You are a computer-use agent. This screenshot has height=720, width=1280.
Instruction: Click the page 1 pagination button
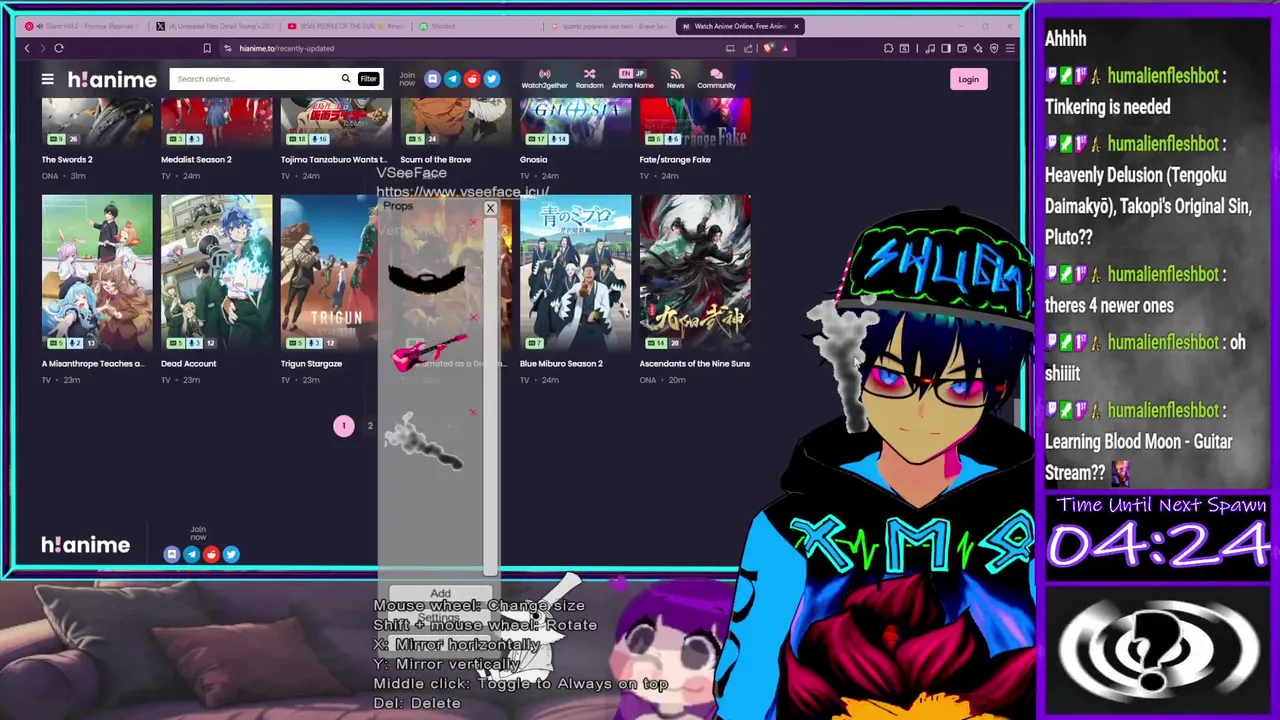[x=343, y=426]
